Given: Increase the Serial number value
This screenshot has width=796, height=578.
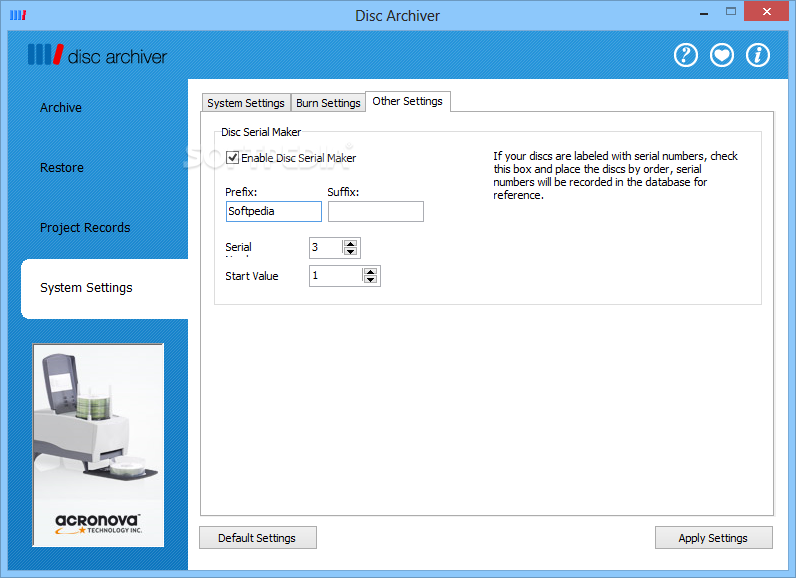Looking at the screenshot, I should tap(350, 244).
